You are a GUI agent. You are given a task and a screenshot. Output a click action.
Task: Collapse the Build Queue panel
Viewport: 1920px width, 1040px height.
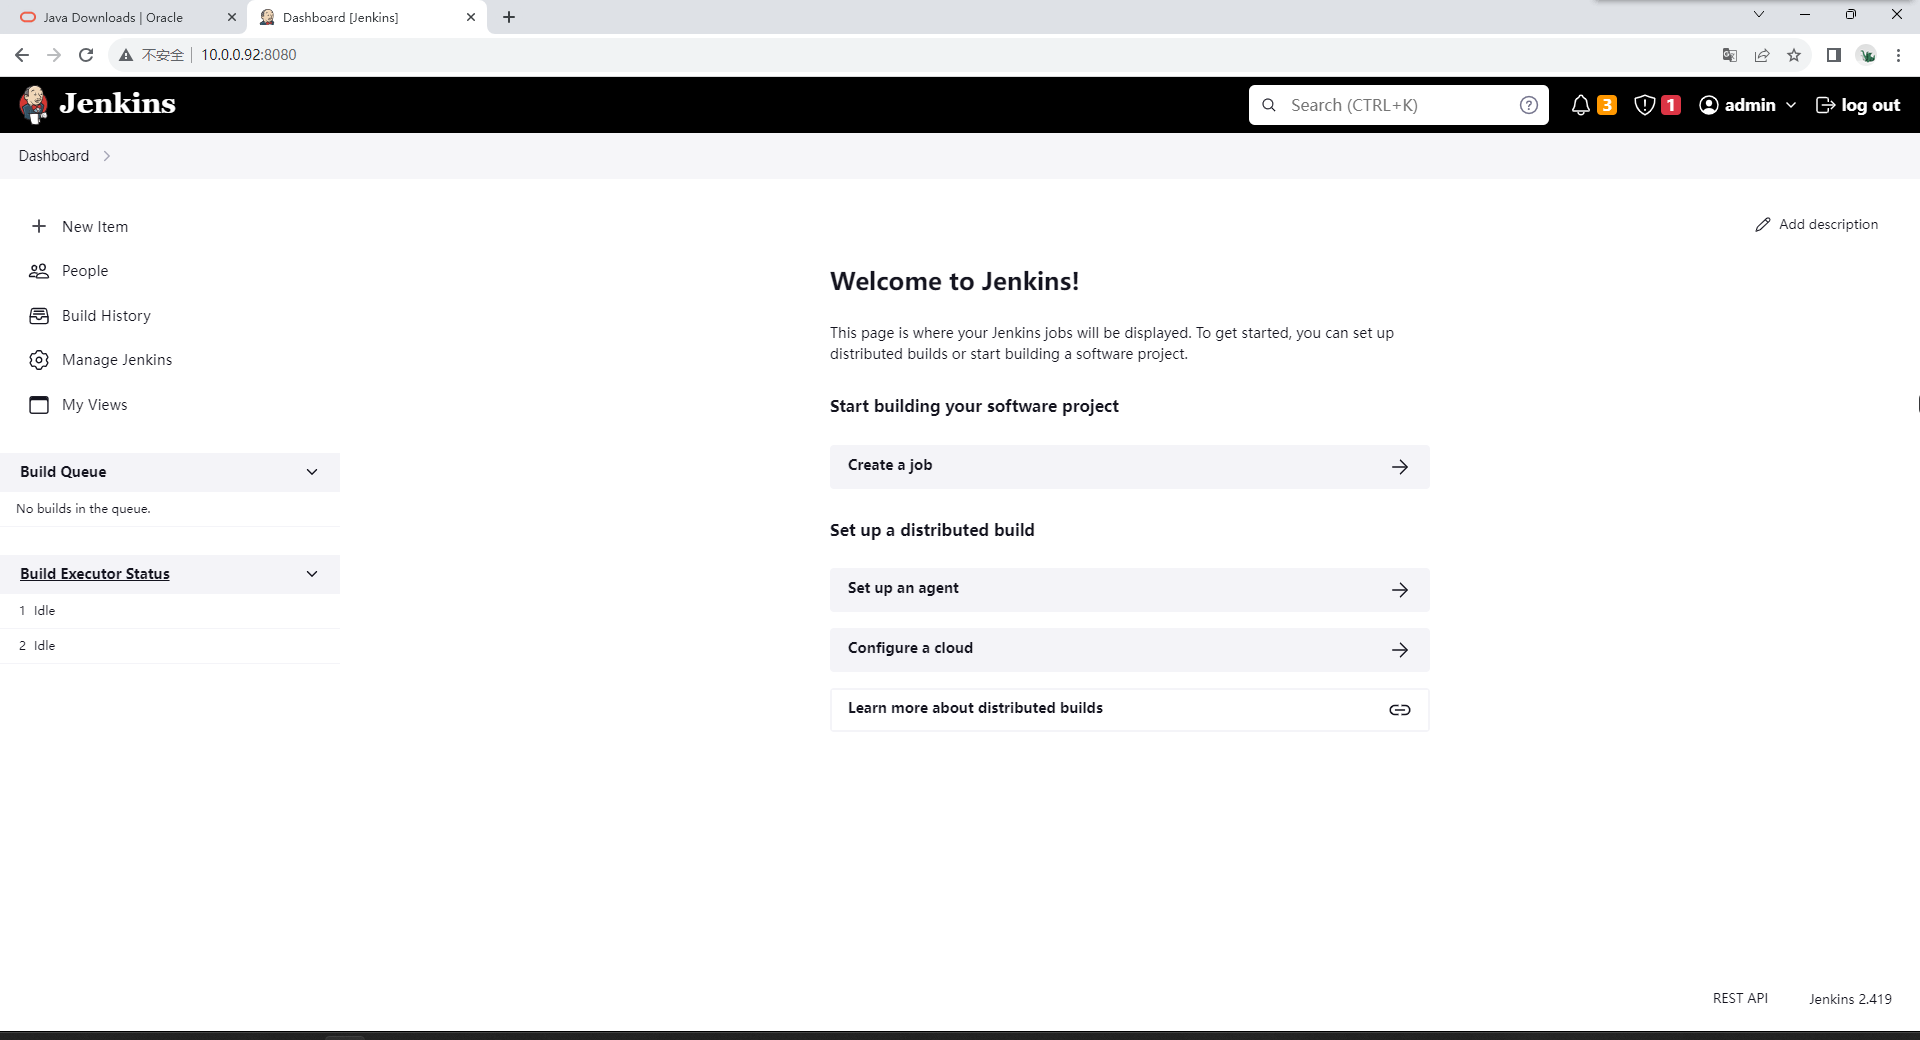312,472
